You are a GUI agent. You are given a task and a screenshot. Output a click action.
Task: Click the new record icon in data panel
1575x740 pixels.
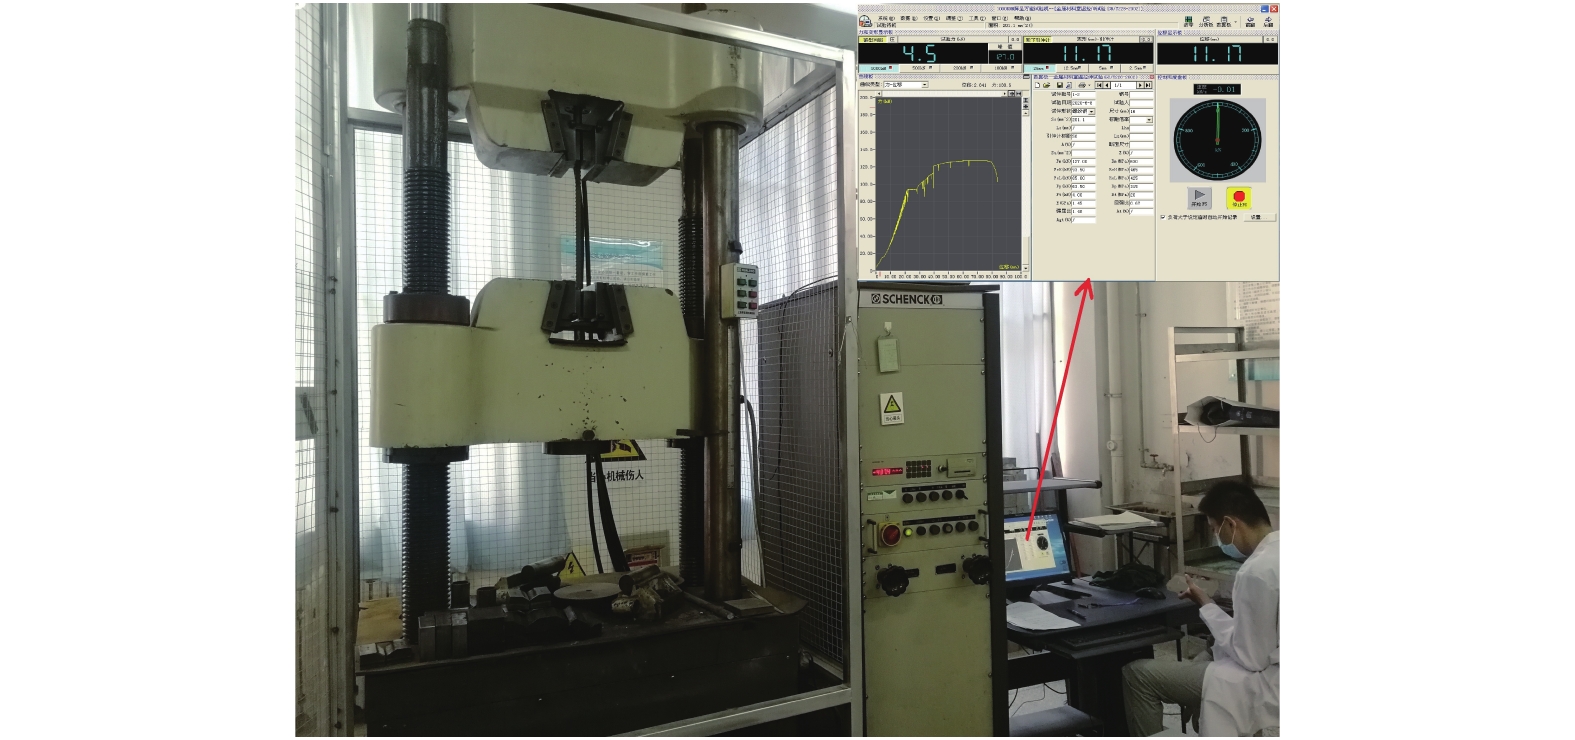coord(1037,86)
